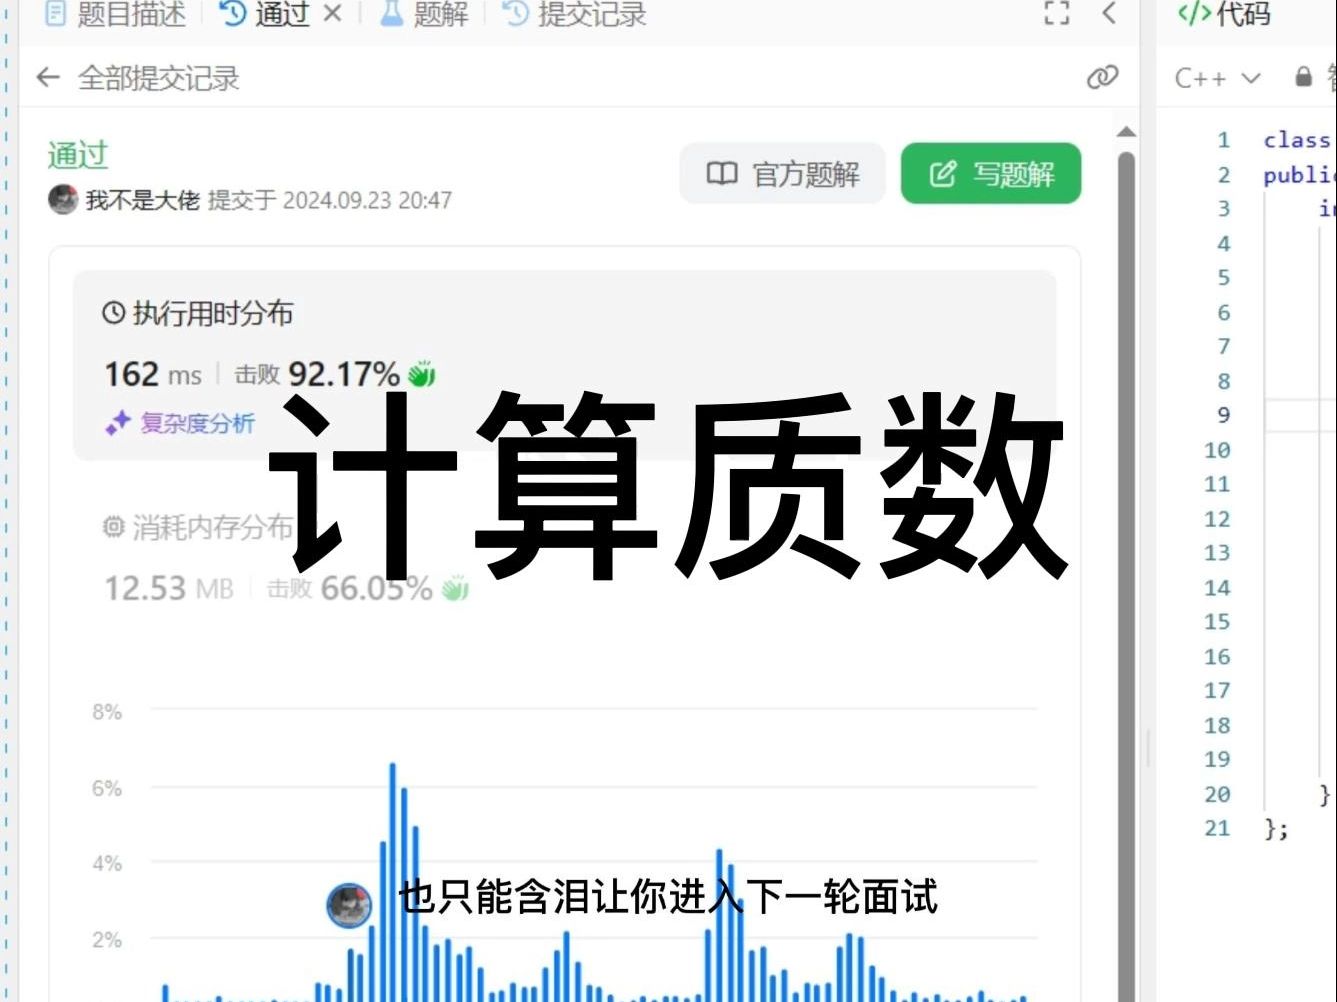This screenshot has height=1002, width=1337.
Task: Click the flask icon on 题解 tab
Action: coord(391,14)
